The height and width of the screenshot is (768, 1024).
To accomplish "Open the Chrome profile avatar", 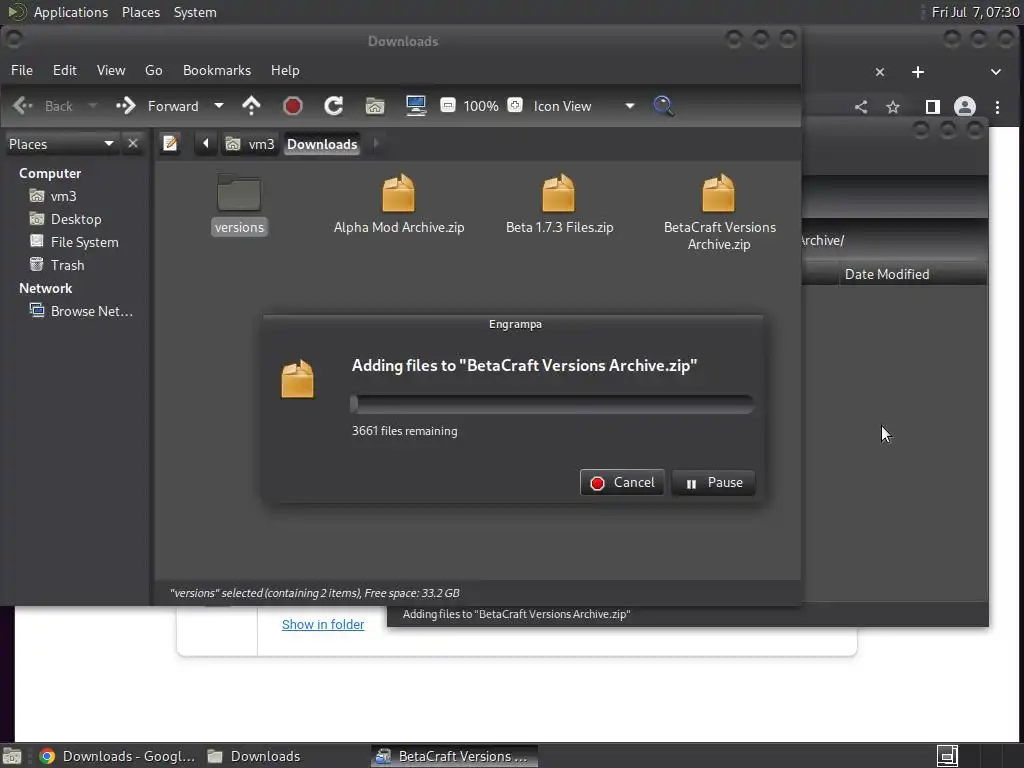I will pyautogui.click(x=965, y=106).
